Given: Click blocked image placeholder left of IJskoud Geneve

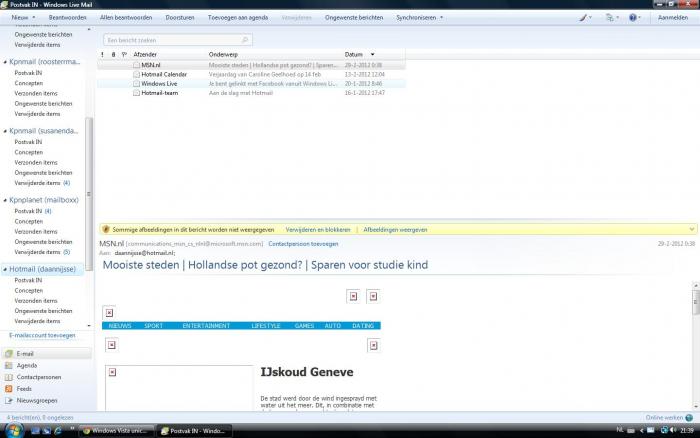Looking at the screenshot, I should (112, 372).
